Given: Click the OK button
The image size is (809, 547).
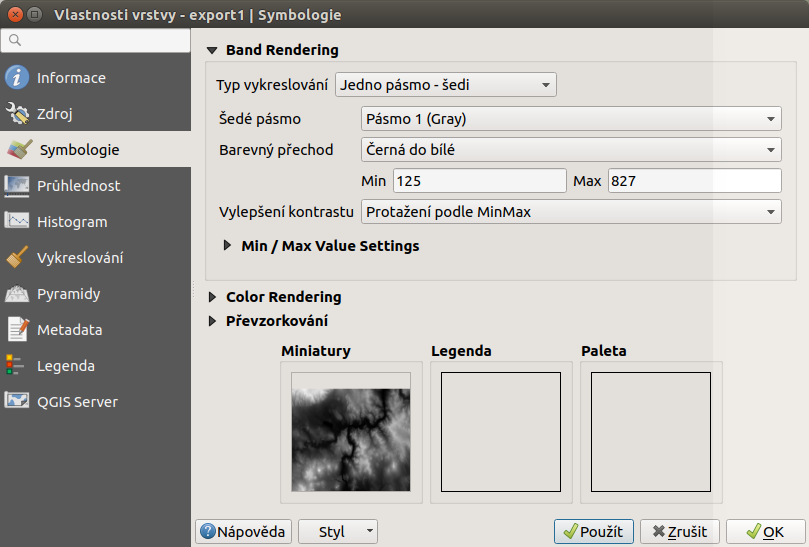Looking at the screenshot, I should point(766,532).
